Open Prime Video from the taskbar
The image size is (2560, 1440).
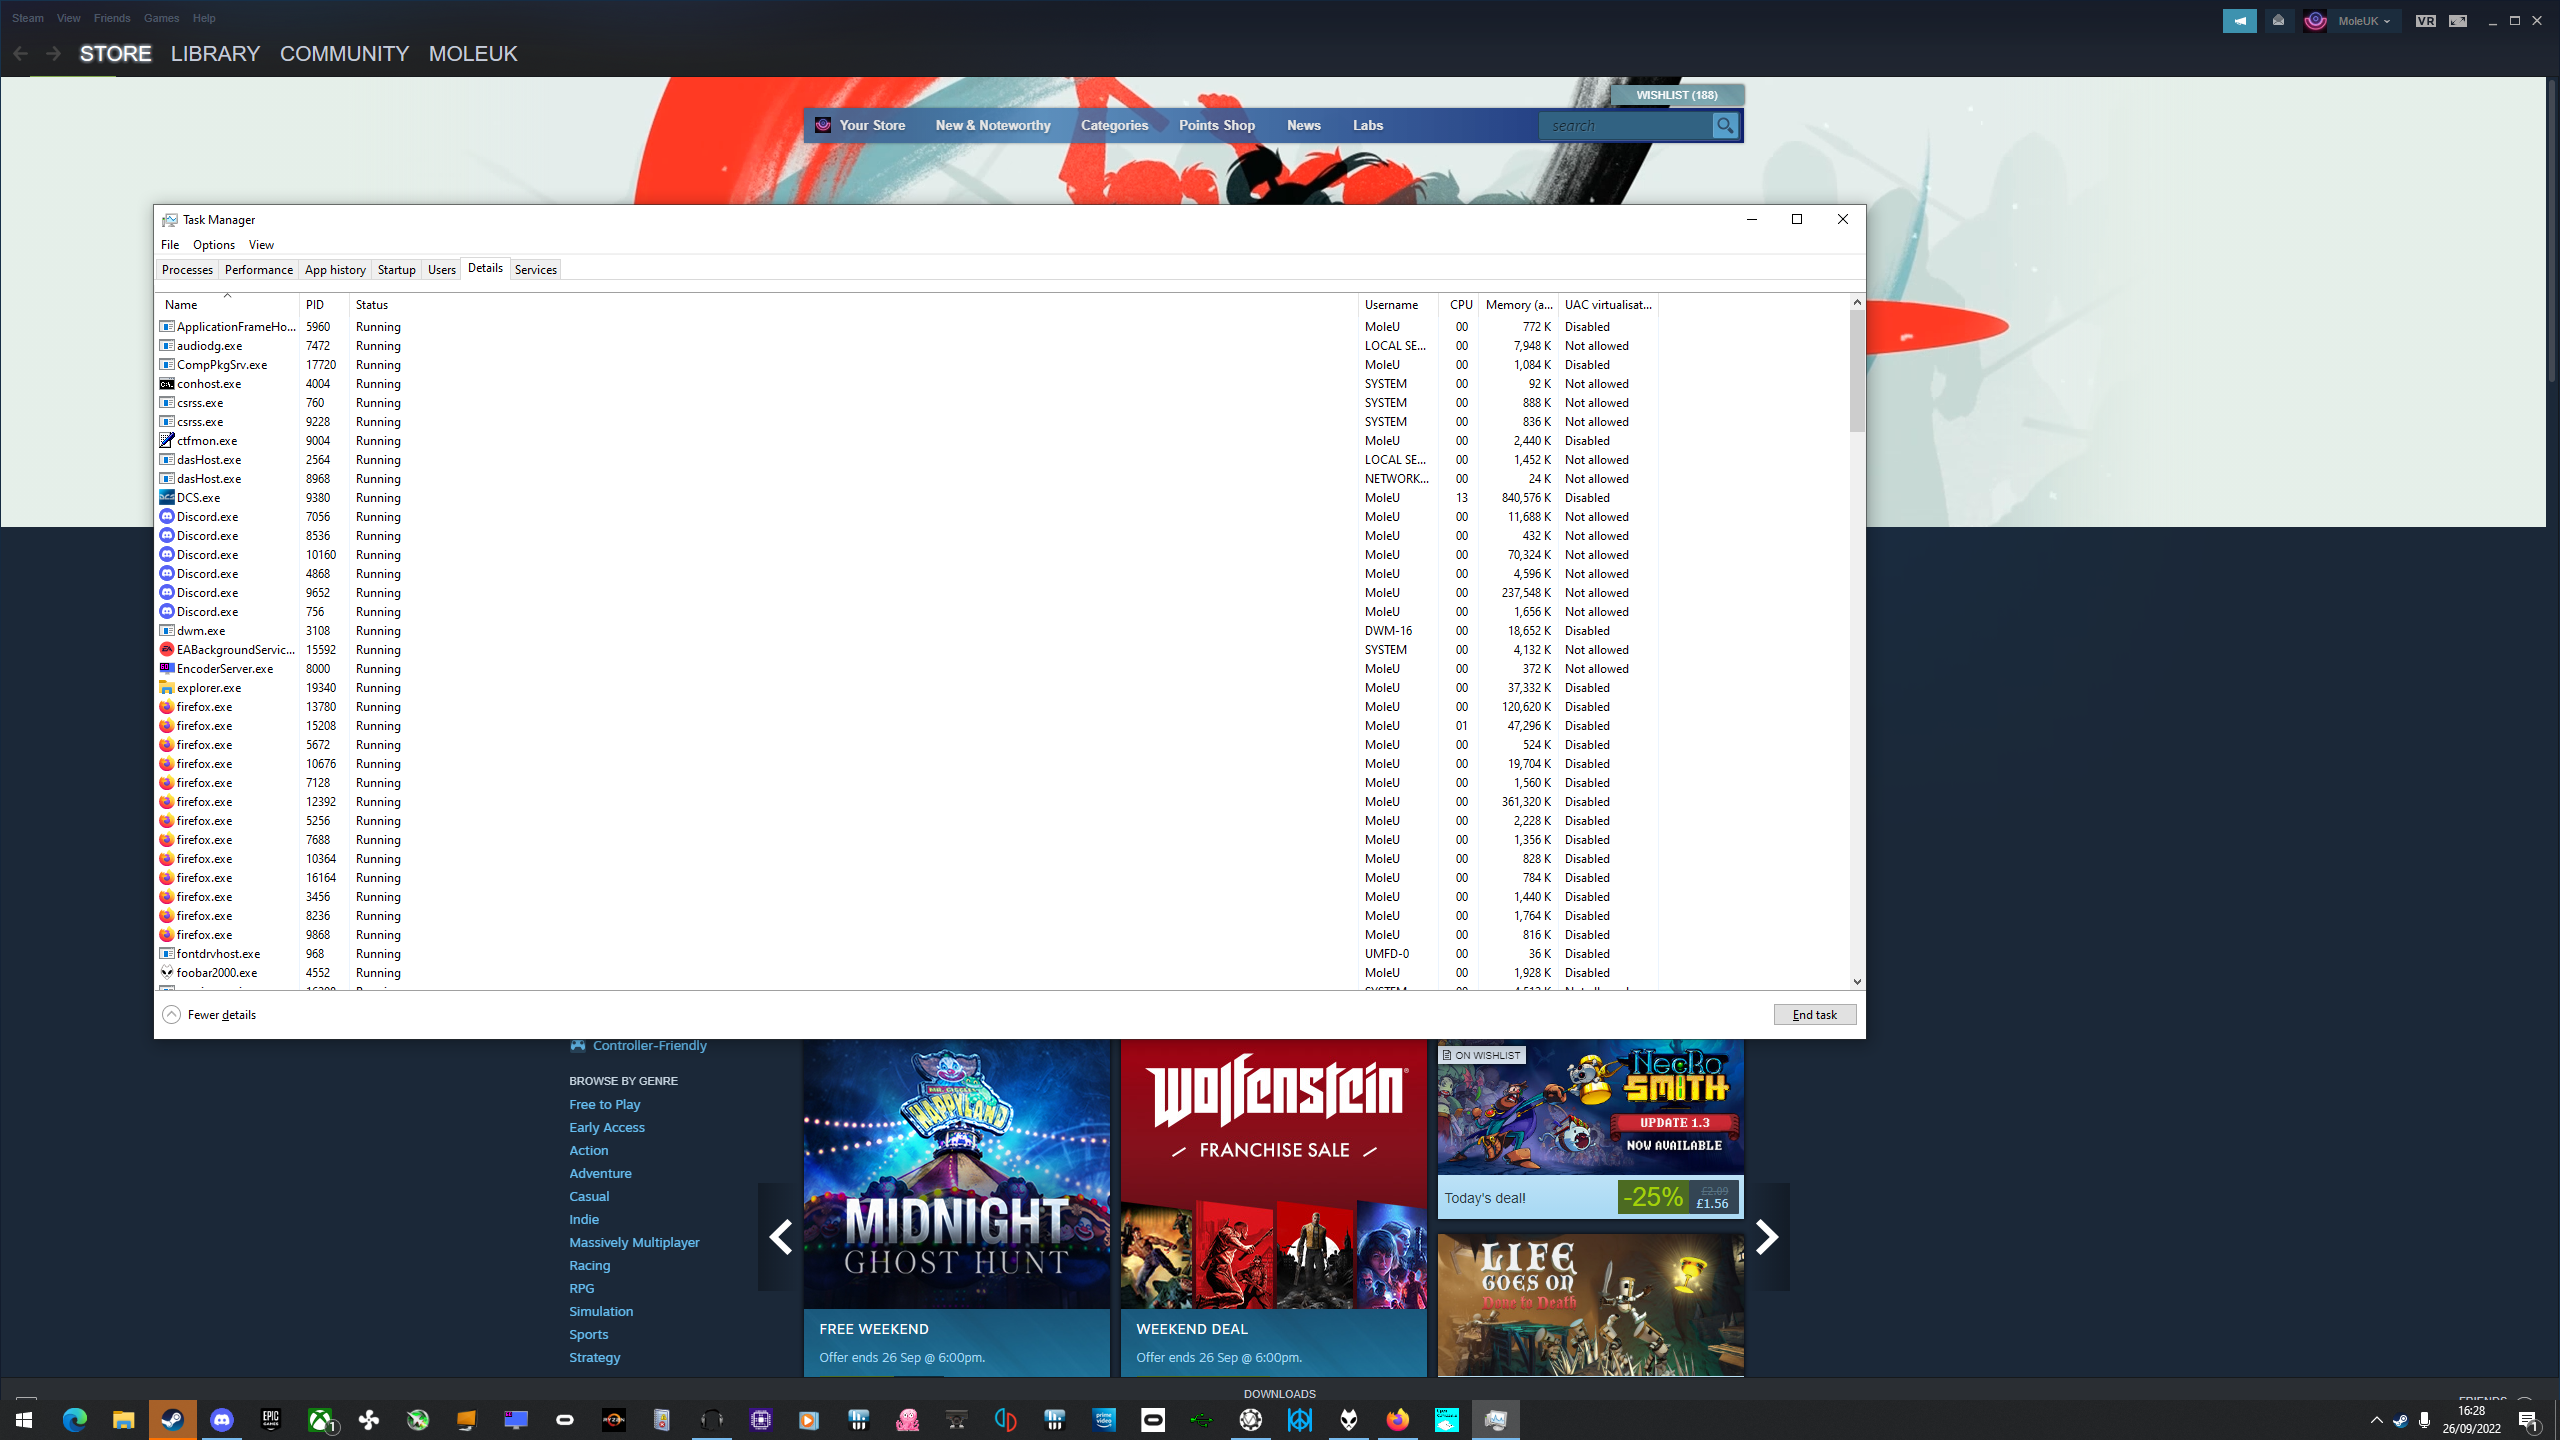coord(1103,1419)
